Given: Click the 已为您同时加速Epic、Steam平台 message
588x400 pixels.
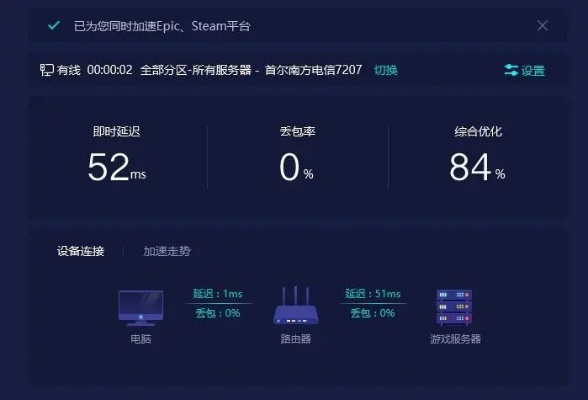Looking at the screenshot, I should [162, 26].
